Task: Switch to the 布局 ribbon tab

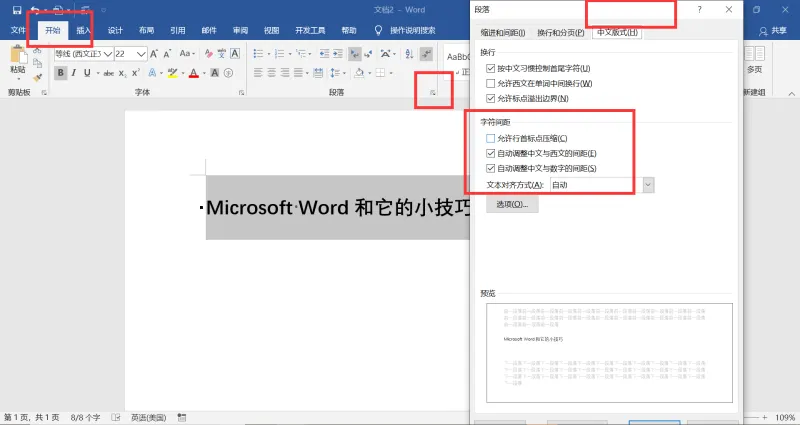Action: [146, 30]
